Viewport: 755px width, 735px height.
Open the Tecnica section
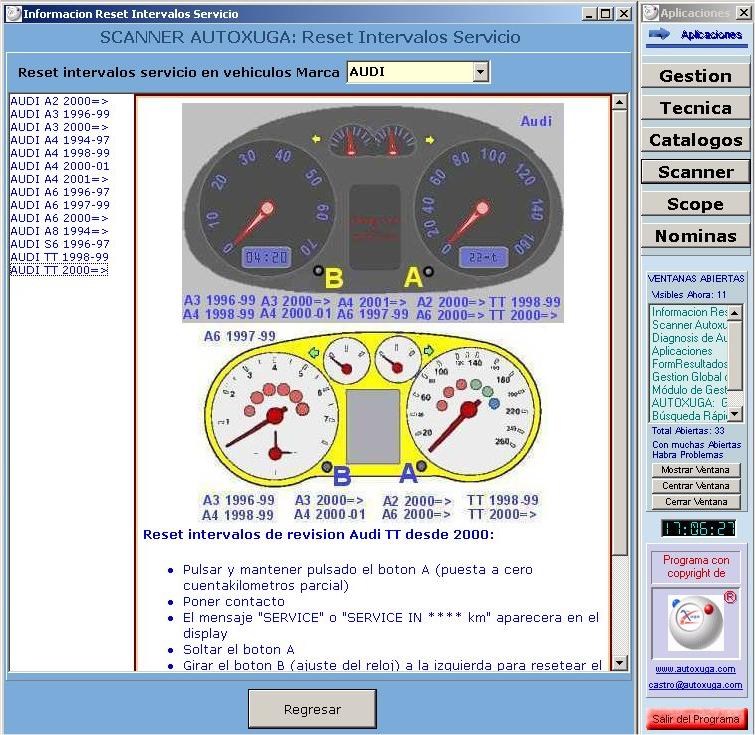(x=695, y=108)
